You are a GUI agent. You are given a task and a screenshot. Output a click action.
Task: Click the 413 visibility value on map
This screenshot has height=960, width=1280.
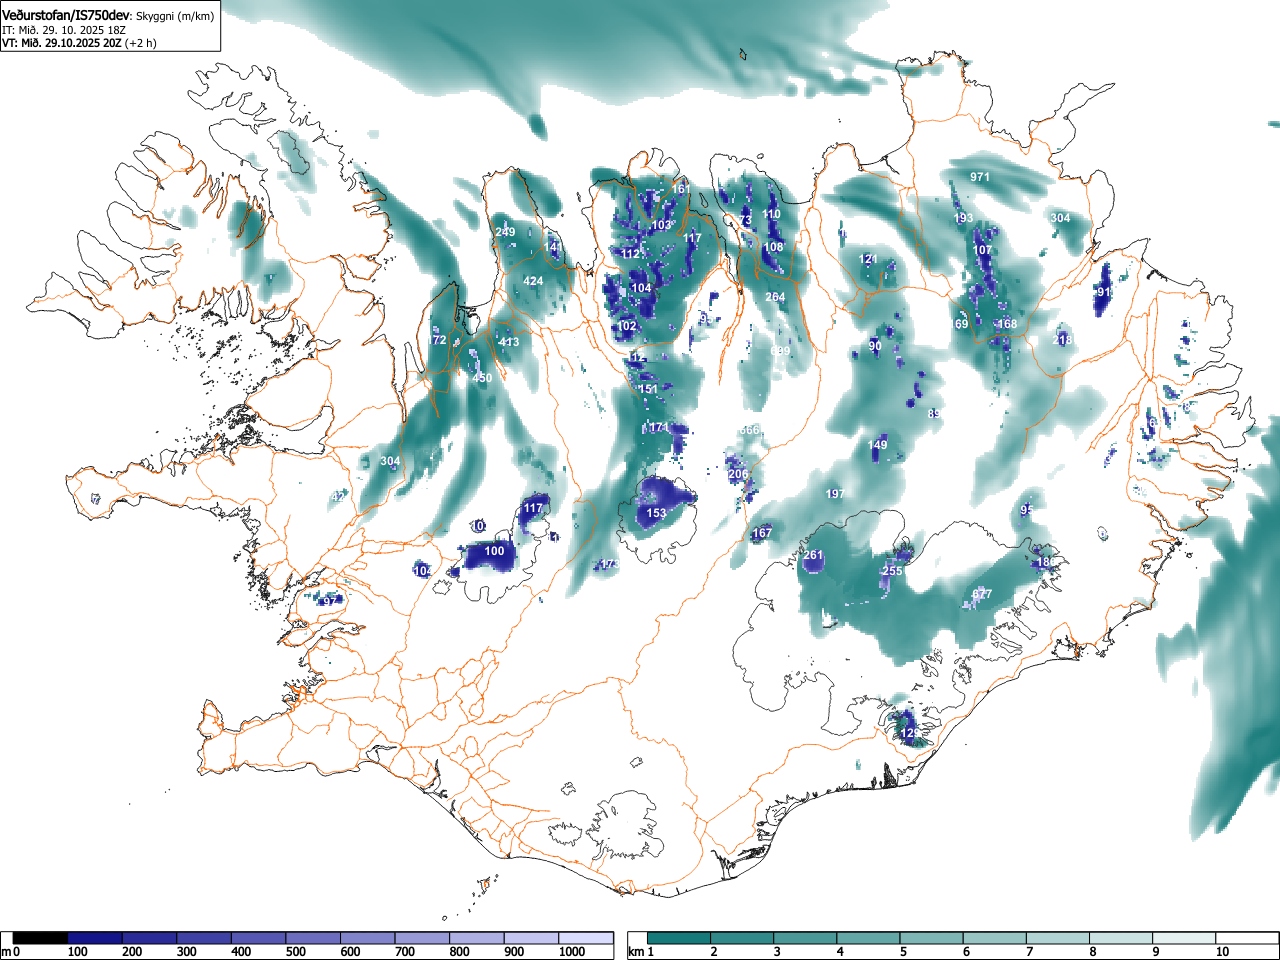click(509, 342)
